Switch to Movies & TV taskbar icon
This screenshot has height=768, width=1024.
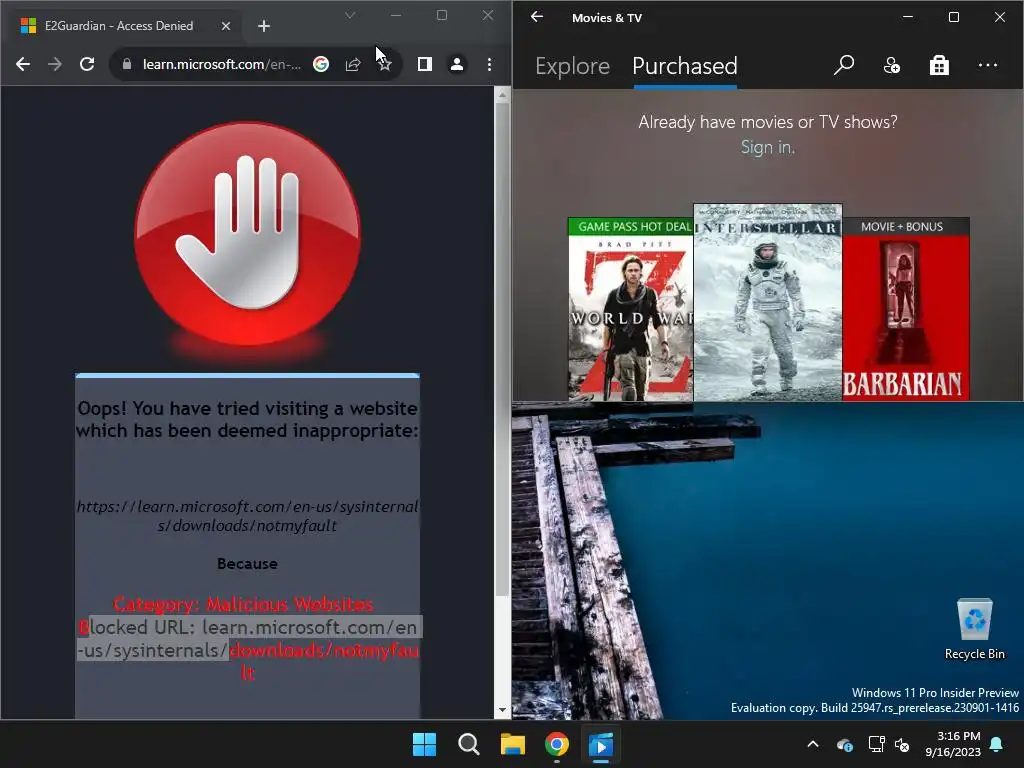601,744
